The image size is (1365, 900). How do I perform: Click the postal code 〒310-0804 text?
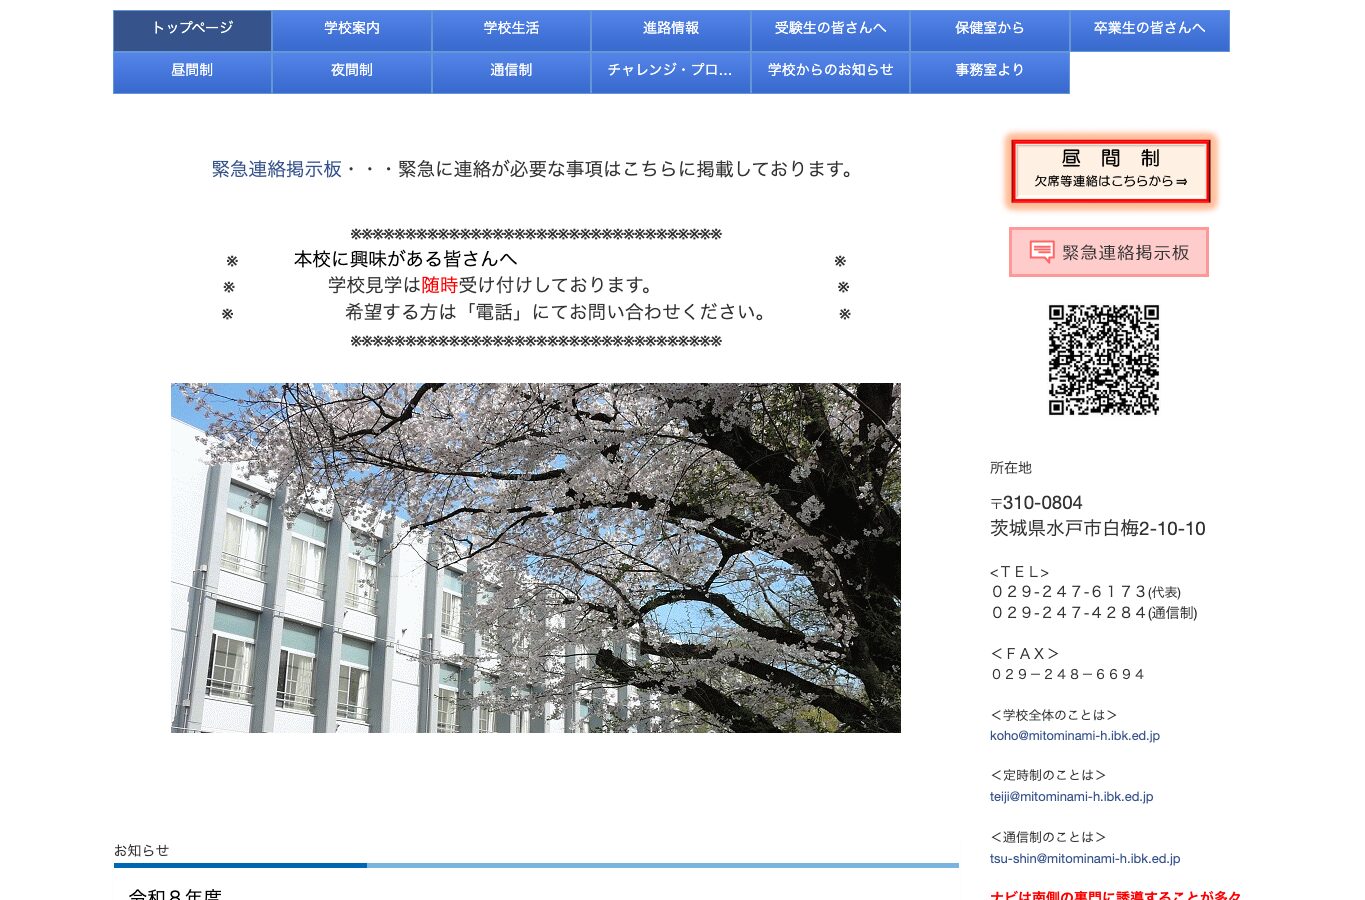click(1036, 503)
